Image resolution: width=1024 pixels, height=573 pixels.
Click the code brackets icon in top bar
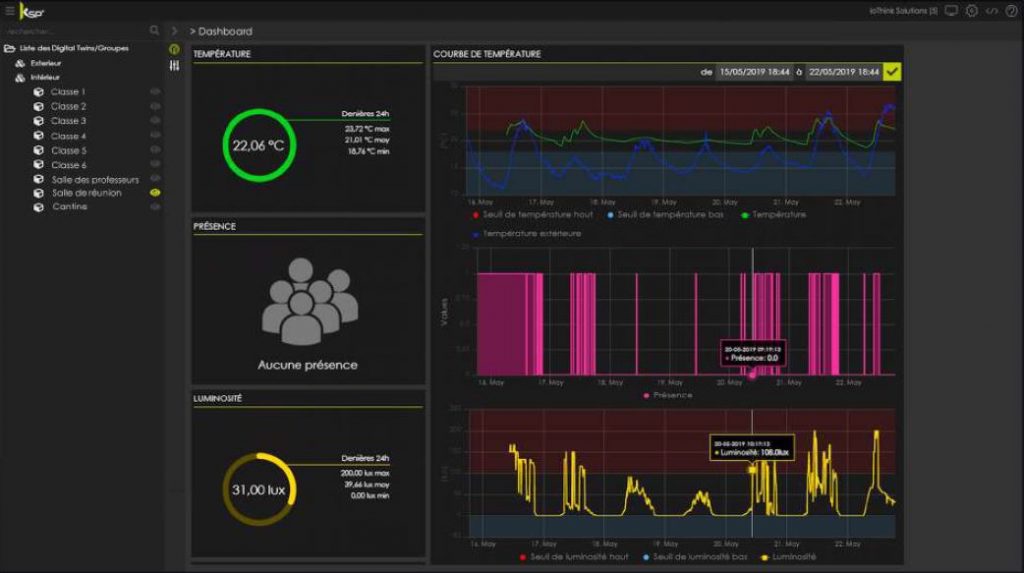pyautogui.click(x=991, y=11)
